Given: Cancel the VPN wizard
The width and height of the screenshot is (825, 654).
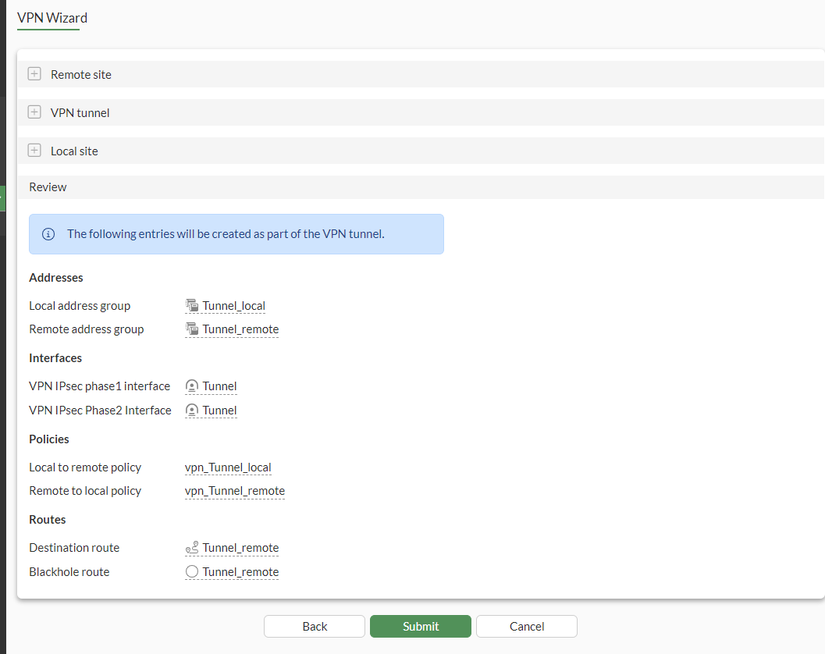Looking at the screenshot, I should point(526,626).
